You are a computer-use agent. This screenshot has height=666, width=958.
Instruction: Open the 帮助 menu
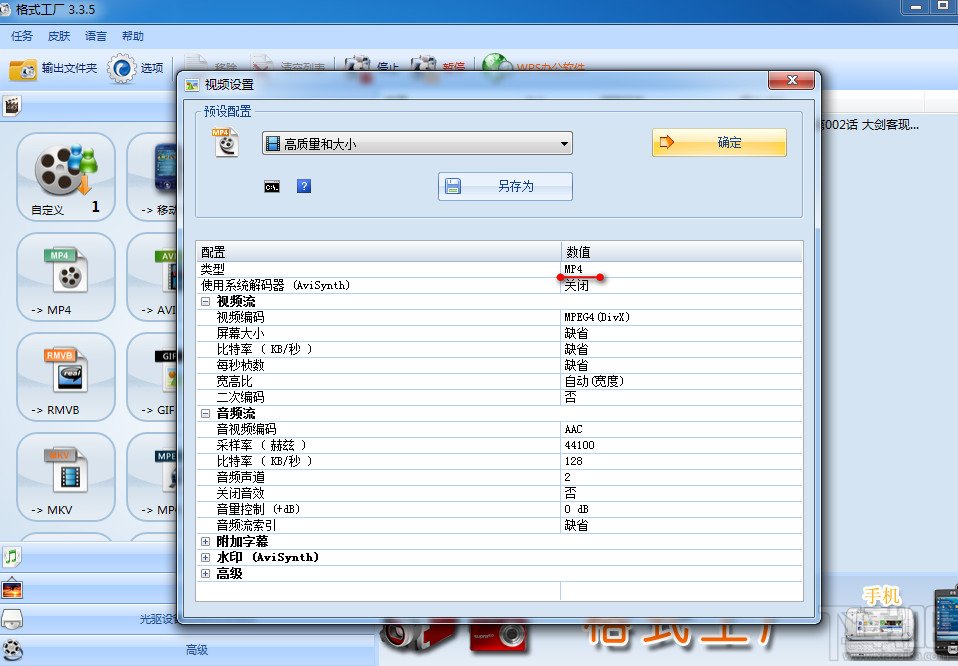pos(133,36)
